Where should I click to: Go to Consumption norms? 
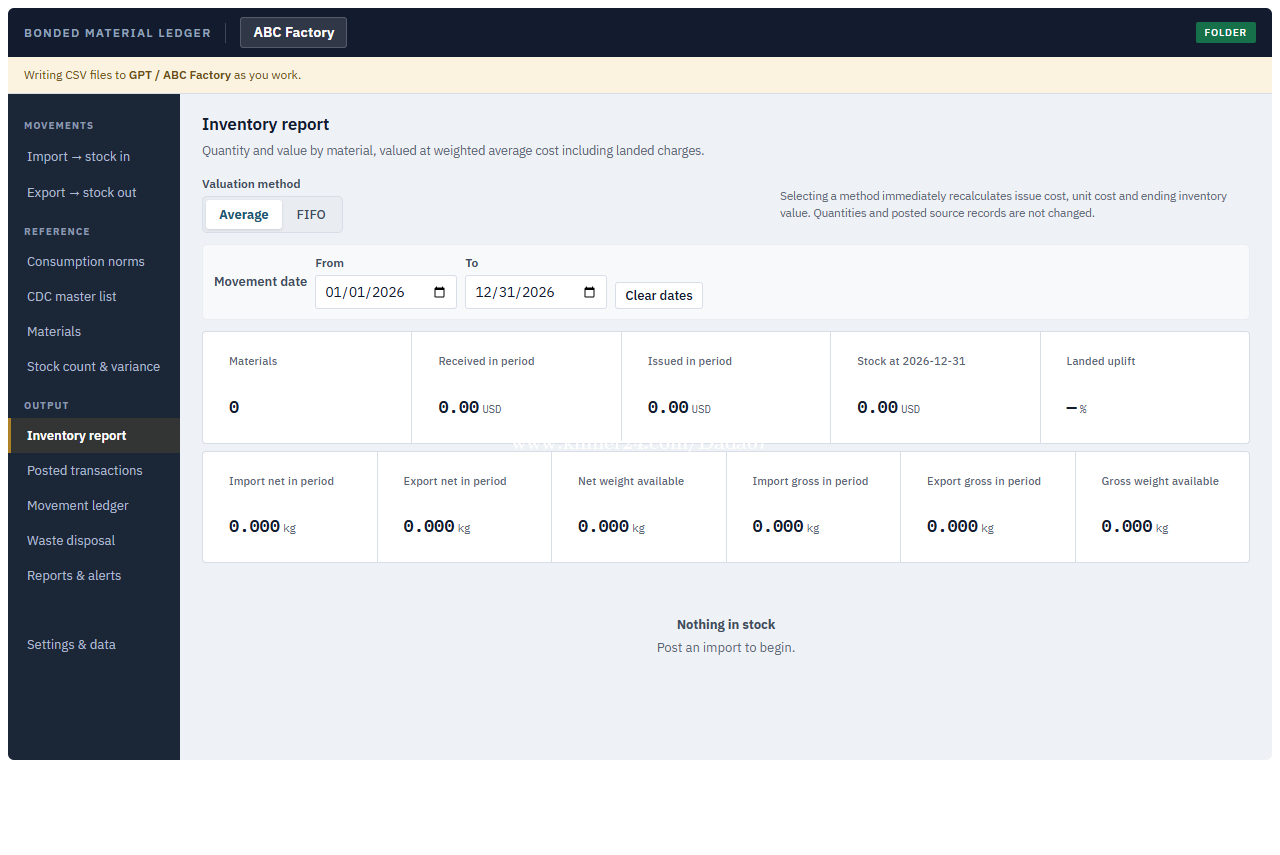pyautogui.click(x=94, y=262)
